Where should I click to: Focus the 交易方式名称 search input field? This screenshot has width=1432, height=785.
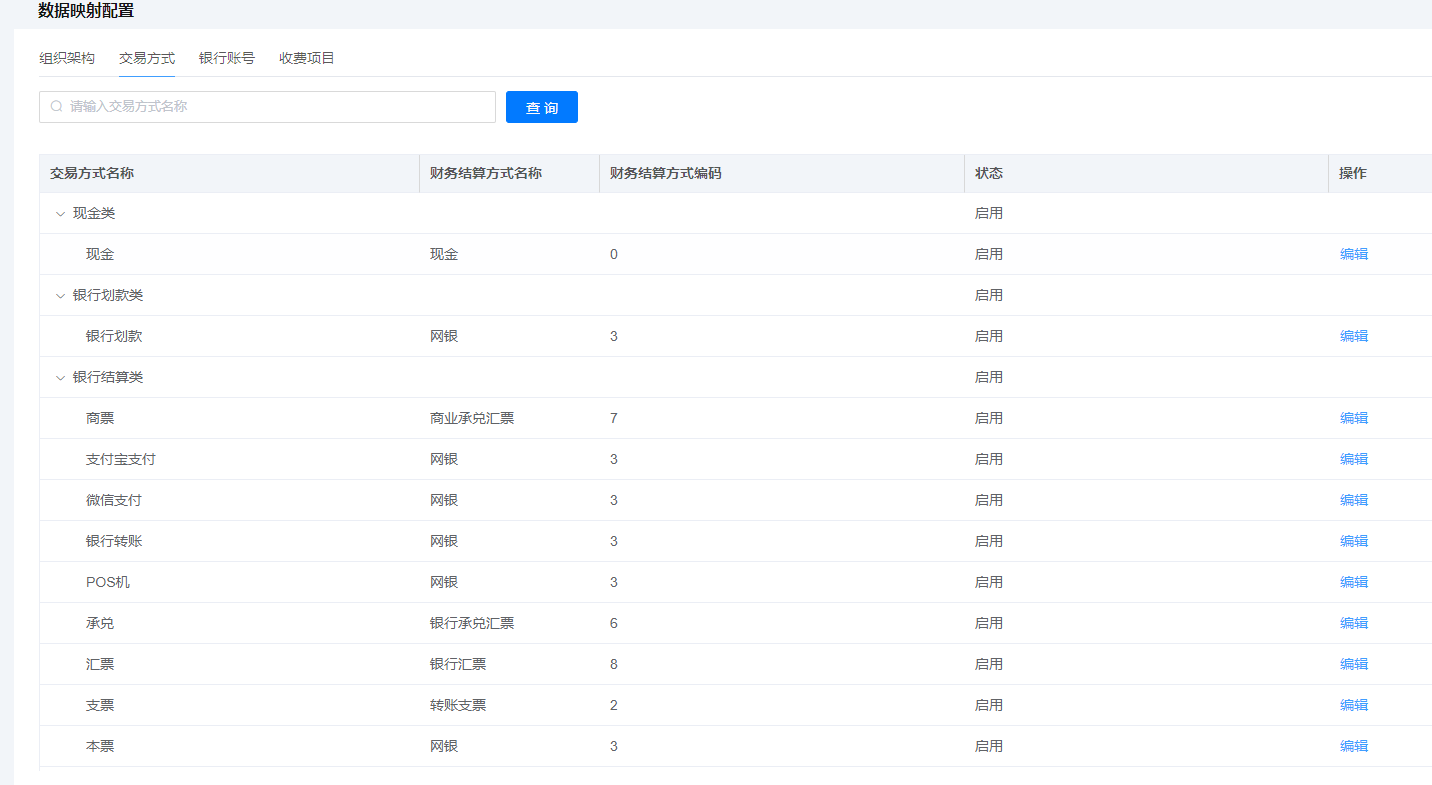coord(275,107)
